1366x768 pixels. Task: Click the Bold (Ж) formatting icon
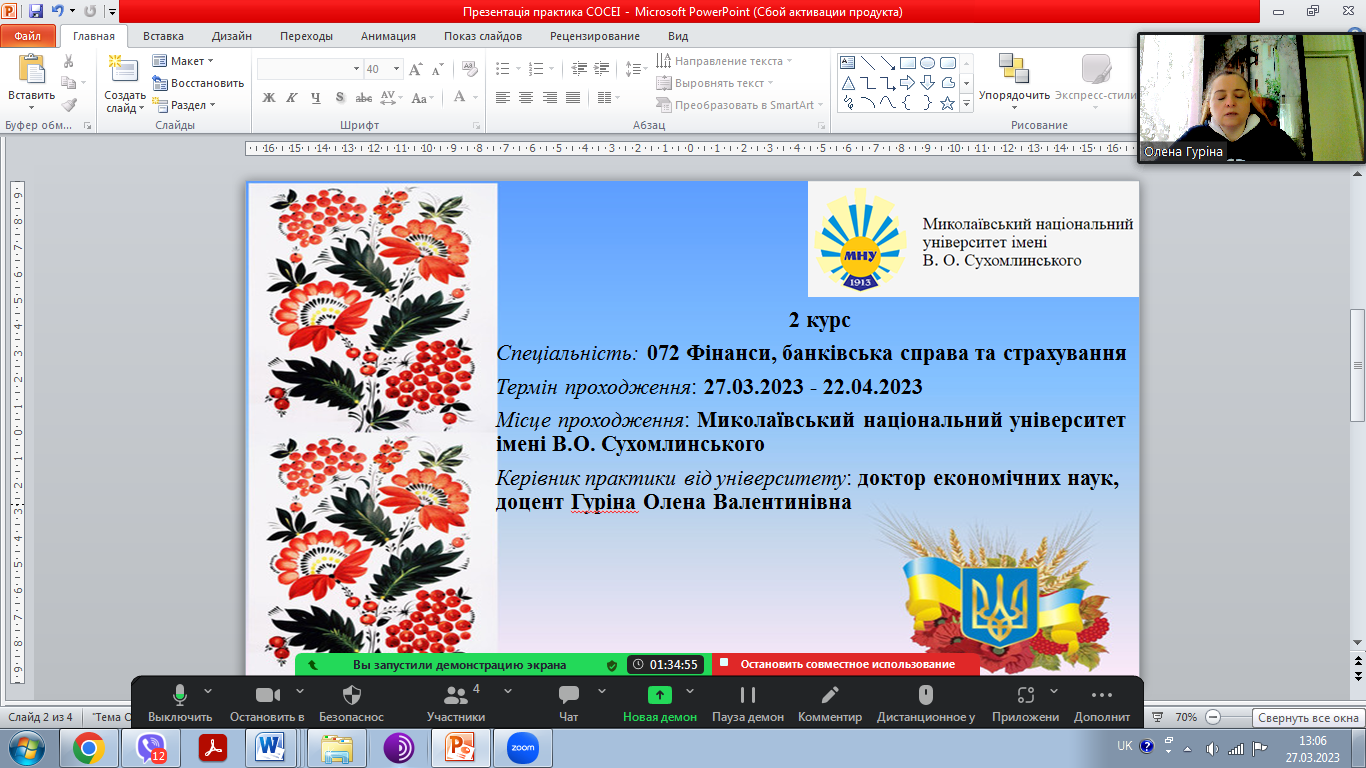268,98
